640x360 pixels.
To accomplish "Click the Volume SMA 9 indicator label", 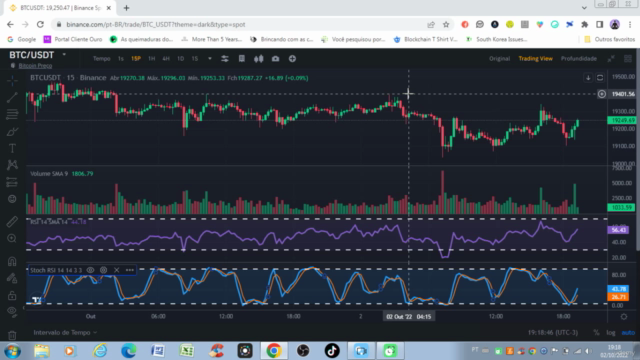I will [x=49, y=174].
